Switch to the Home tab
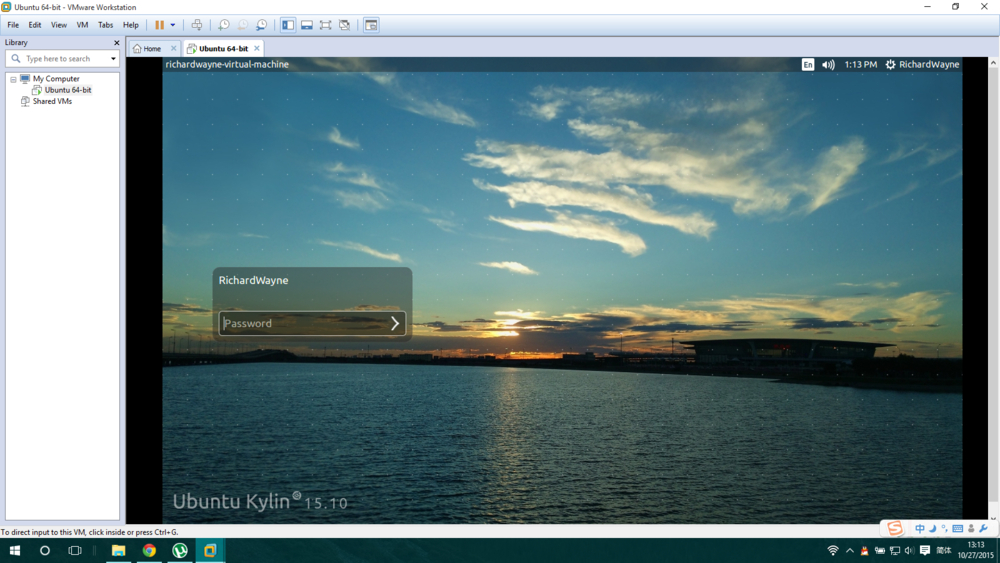Image resolution: width=1000 pixels, height=563 pixels. (152, 48)
